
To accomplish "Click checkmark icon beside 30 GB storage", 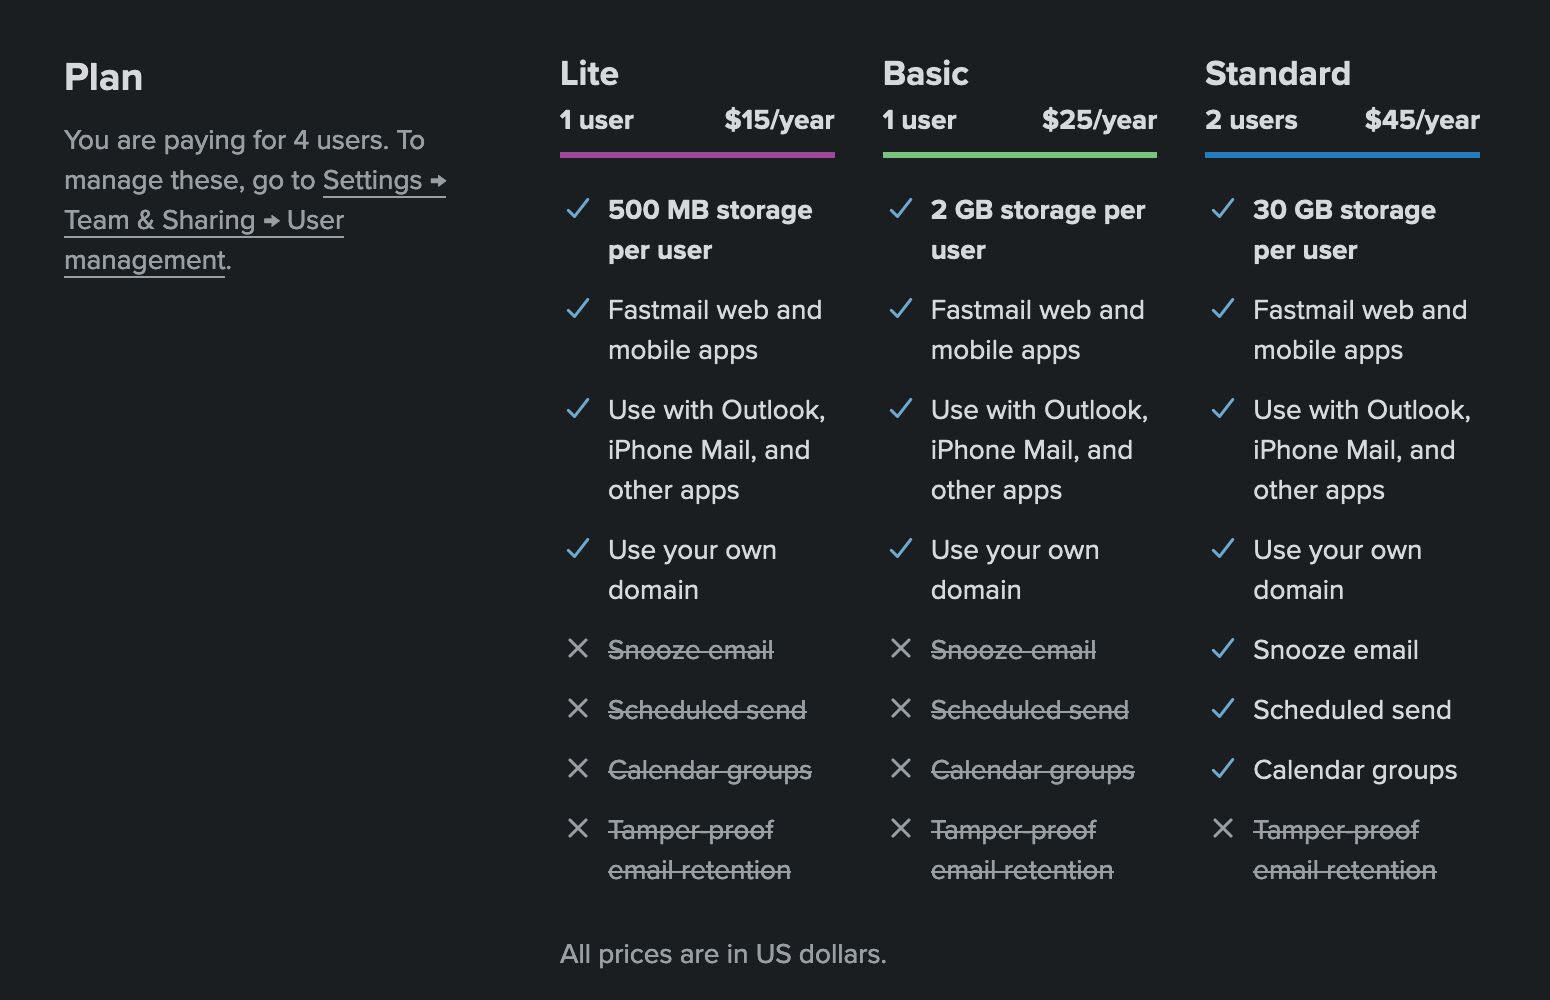I will (x=1223, y=209).
